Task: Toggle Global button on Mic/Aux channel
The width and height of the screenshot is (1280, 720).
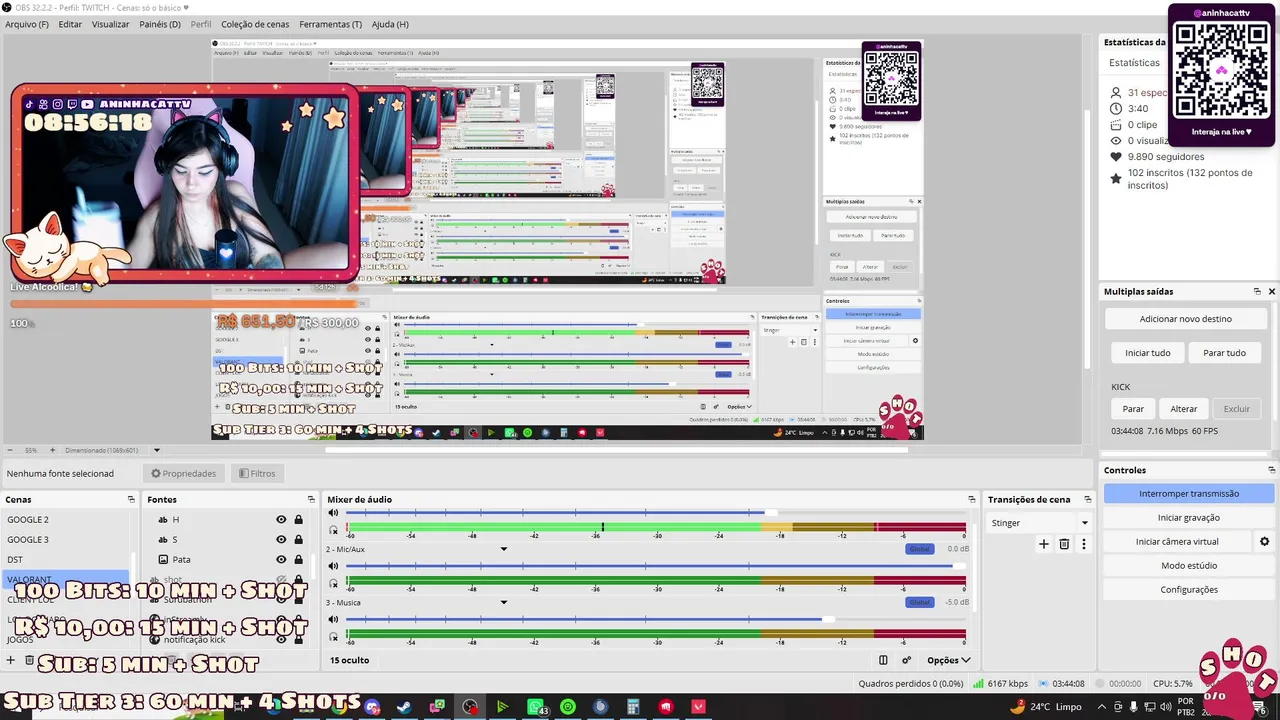Action: tap(919, 549)
